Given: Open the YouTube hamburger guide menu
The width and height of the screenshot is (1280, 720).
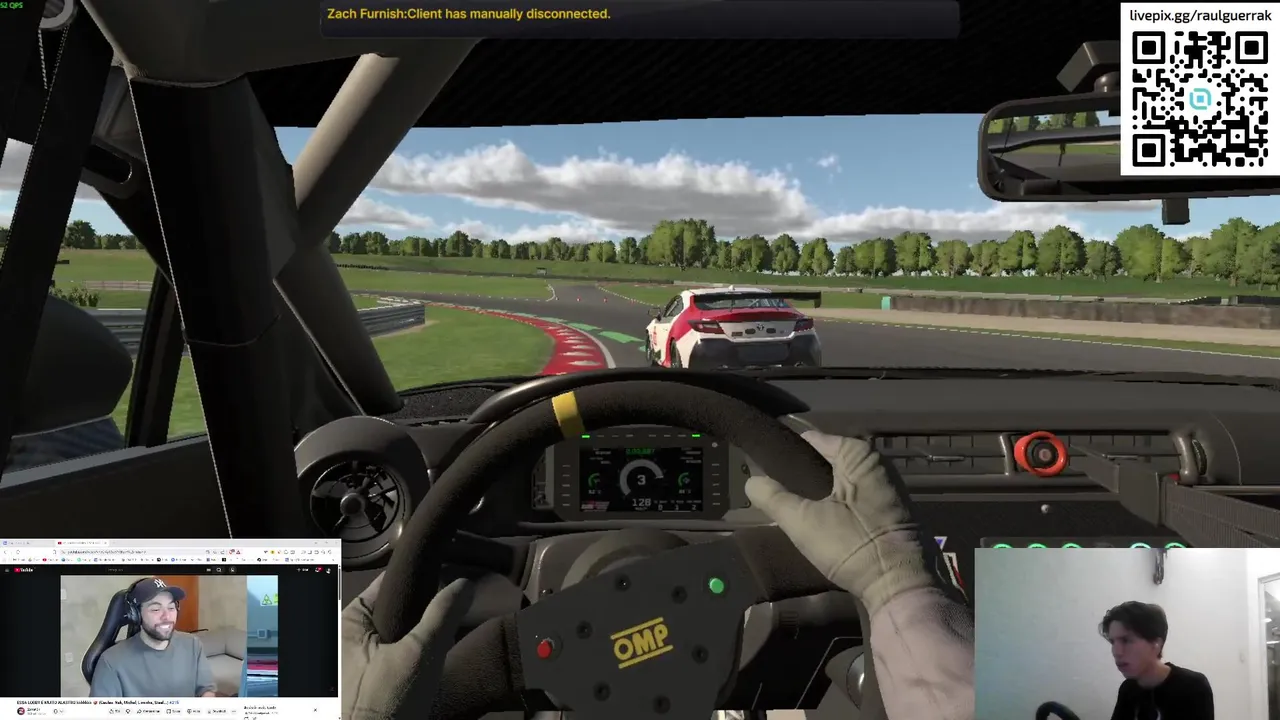Looking at the screenshot, I should (7, 570).
